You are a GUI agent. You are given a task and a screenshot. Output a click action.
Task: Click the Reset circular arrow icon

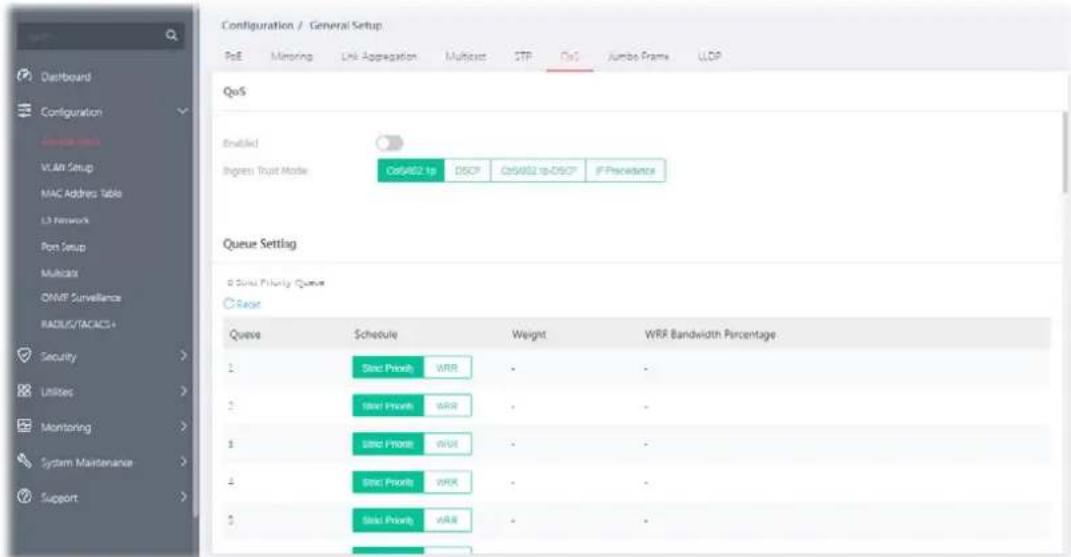pos(229,304)
